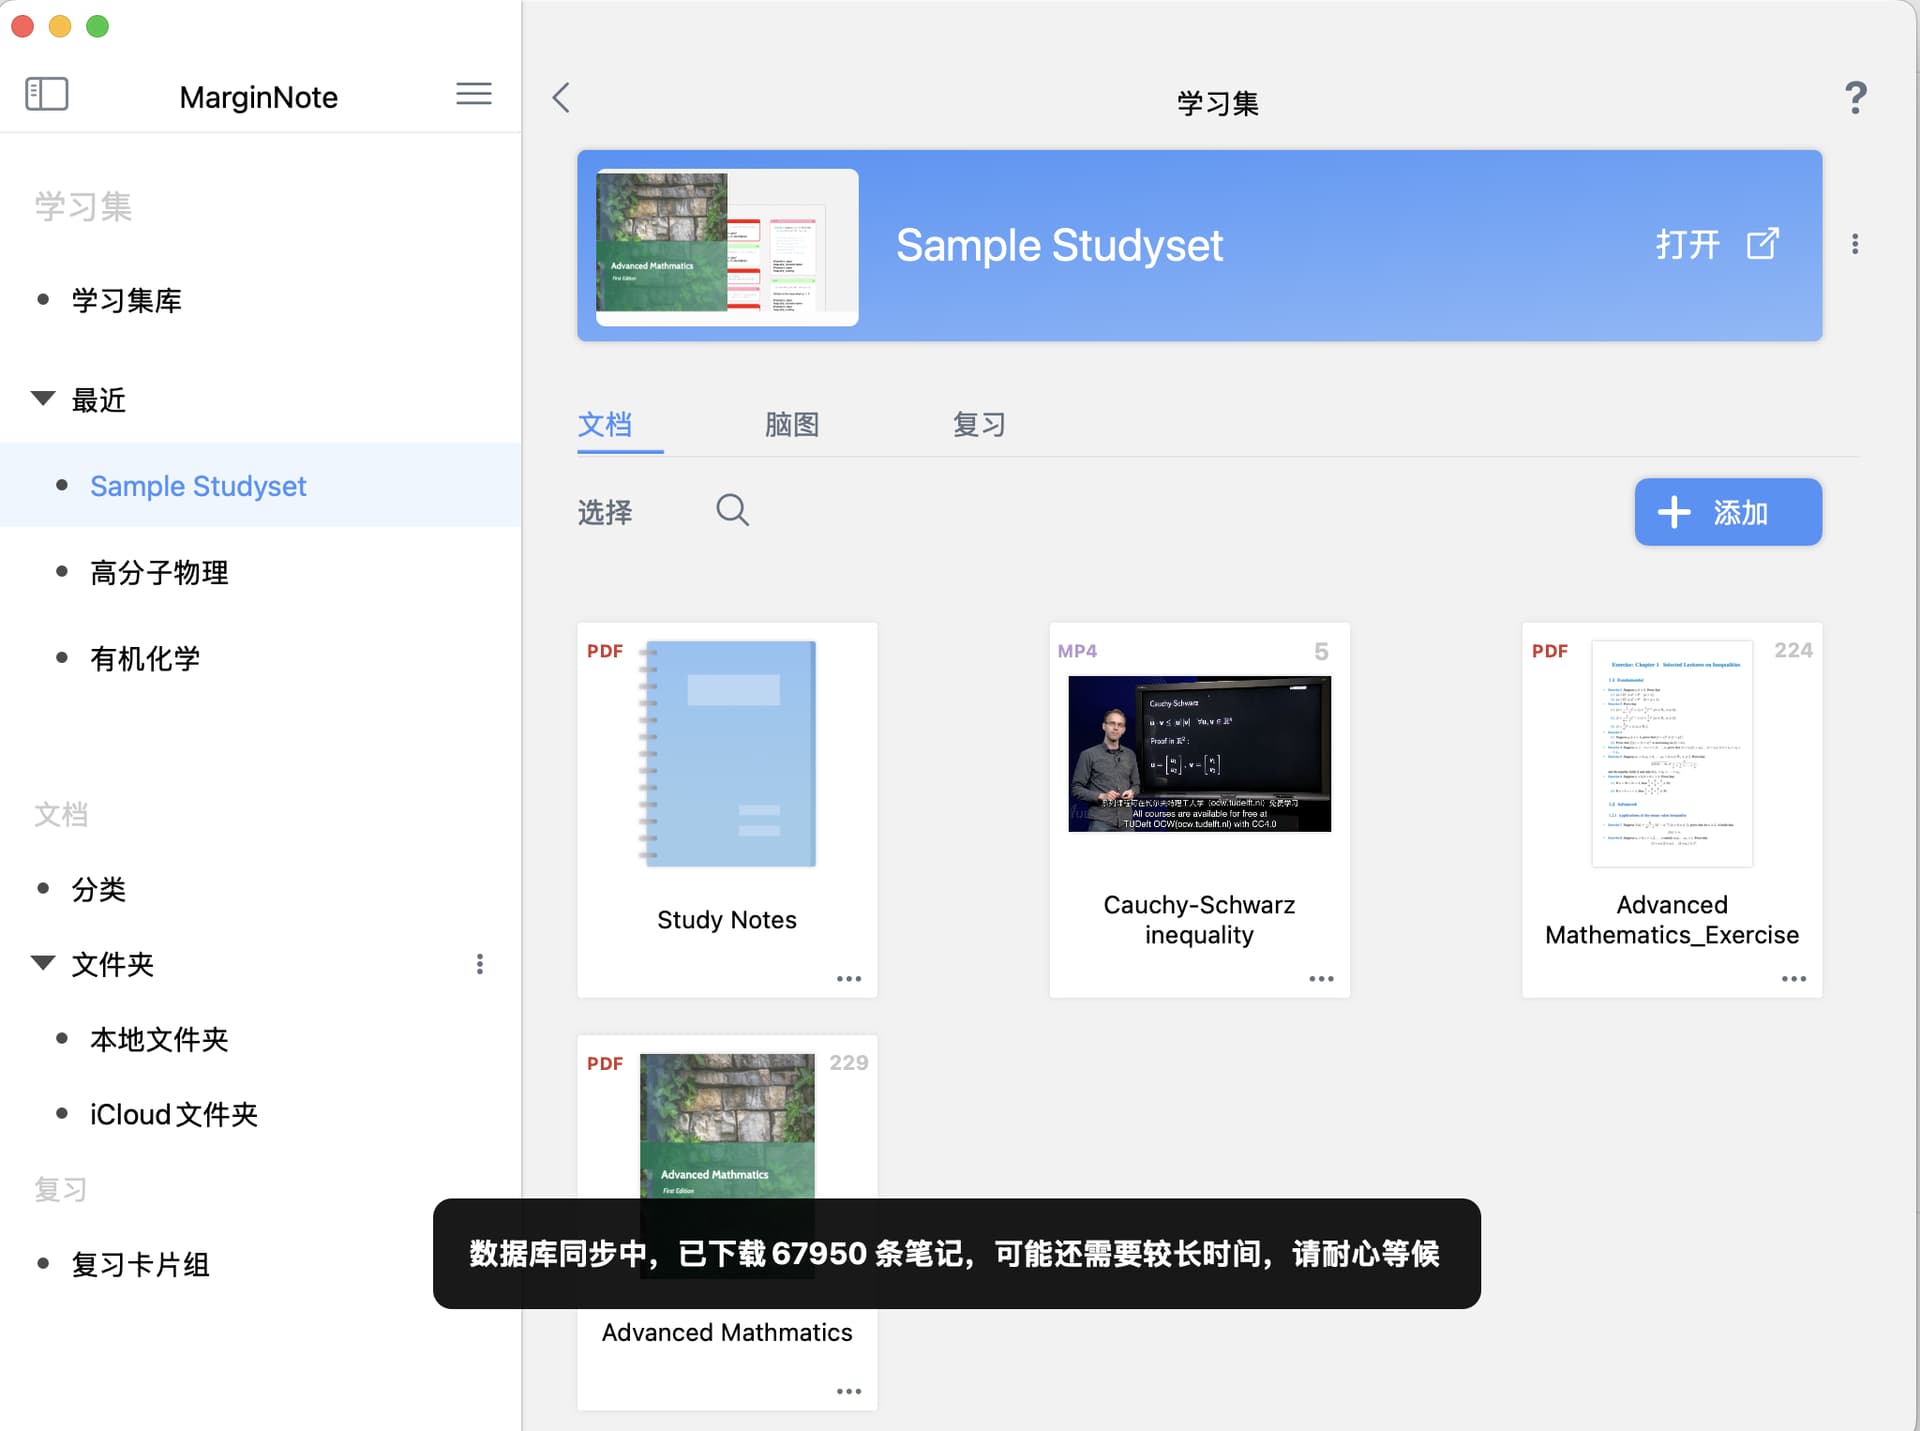
Task: Collapse the 文件夹 section triangle
Action: click(x=43, y=963)
